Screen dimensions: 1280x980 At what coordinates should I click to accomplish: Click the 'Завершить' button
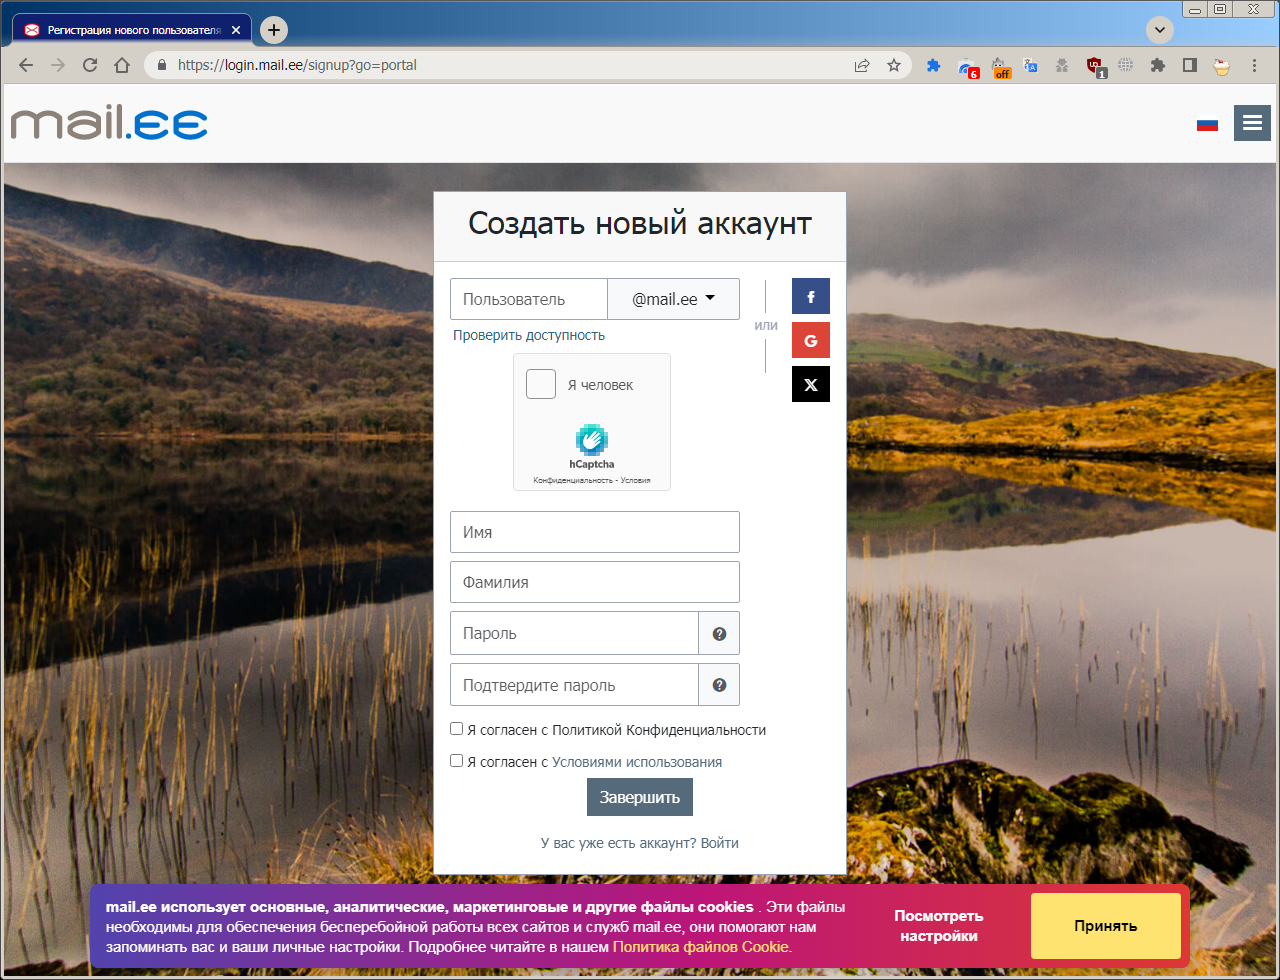[640, 797]
